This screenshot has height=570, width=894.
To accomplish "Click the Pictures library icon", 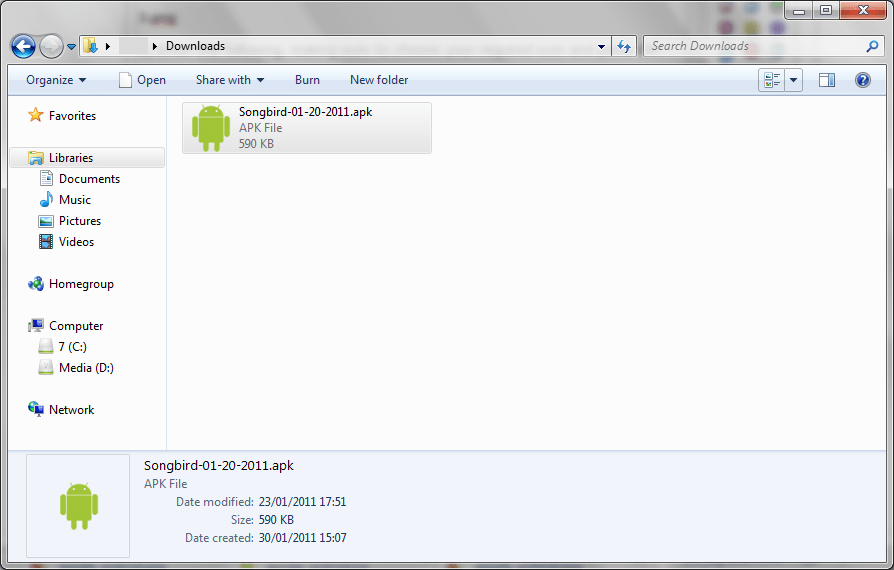I will tap(46, 221).
